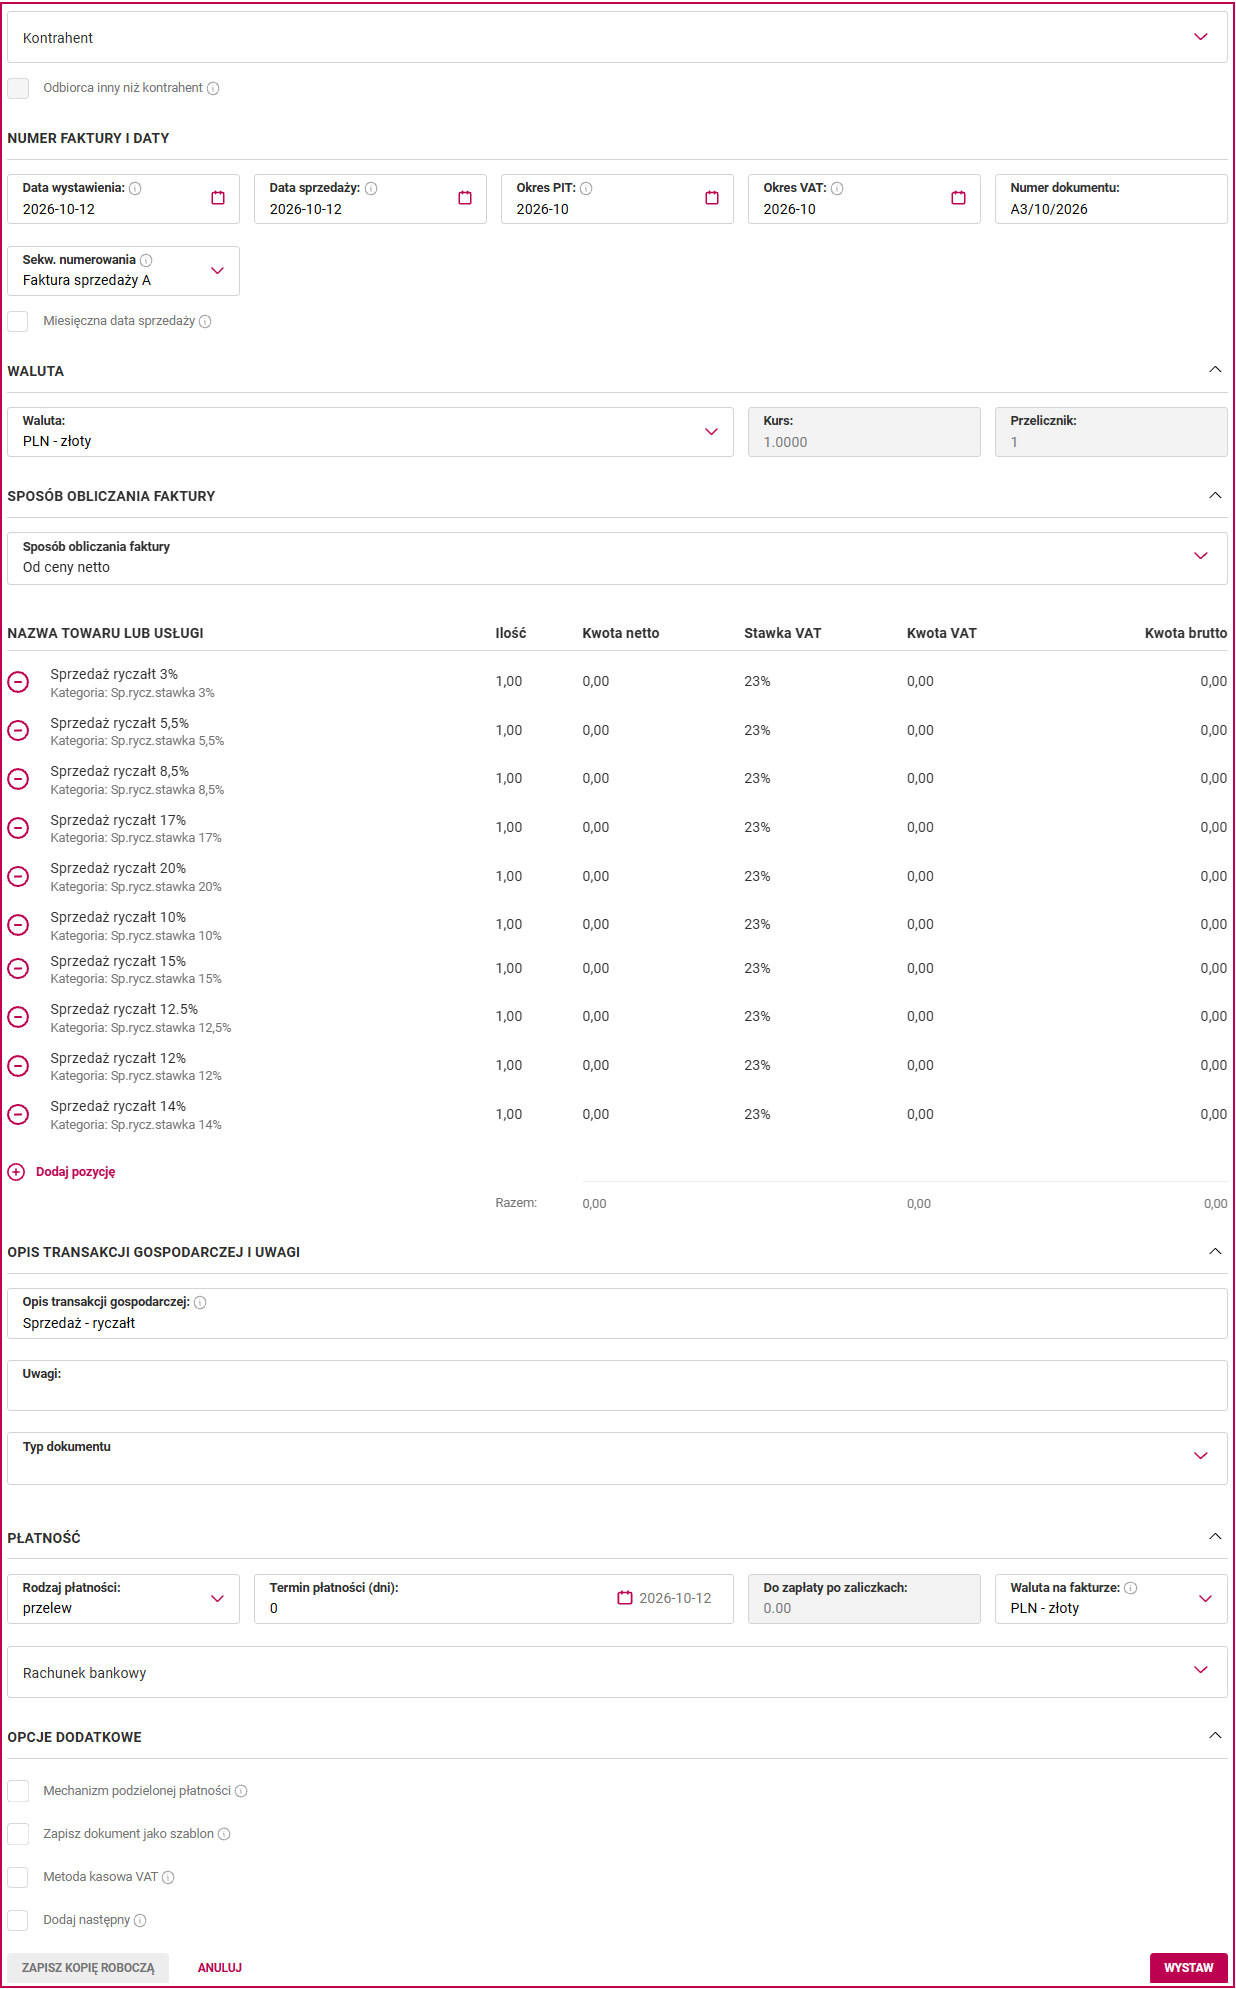
Task: Delete the Sprzedaż ryczałt 12% item
Action: pos(18,1066)
